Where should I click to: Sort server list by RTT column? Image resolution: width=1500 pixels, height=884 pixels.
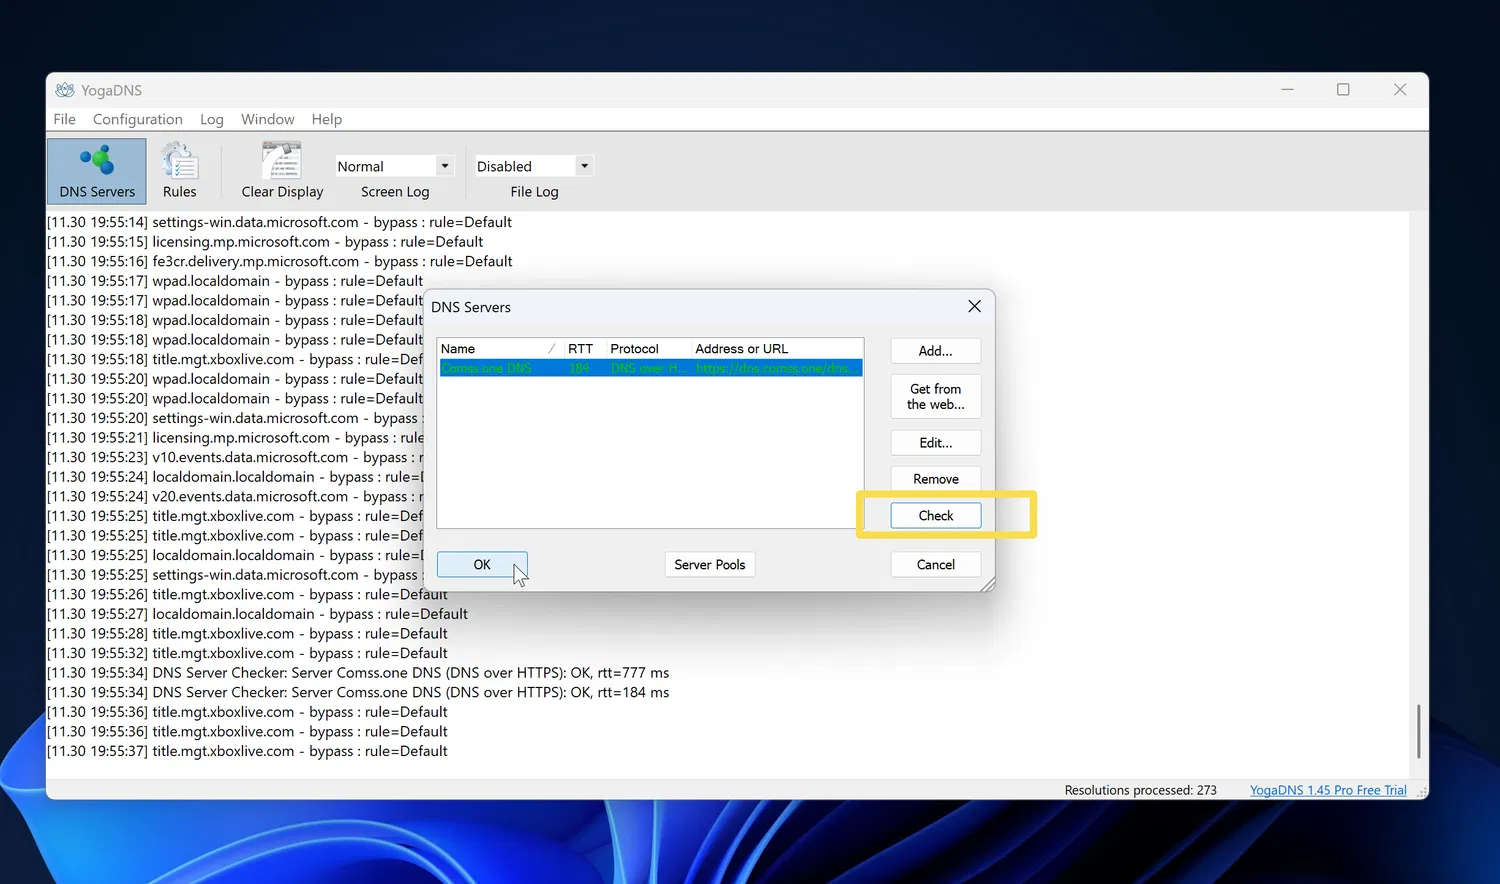click(x=584, y=349)
